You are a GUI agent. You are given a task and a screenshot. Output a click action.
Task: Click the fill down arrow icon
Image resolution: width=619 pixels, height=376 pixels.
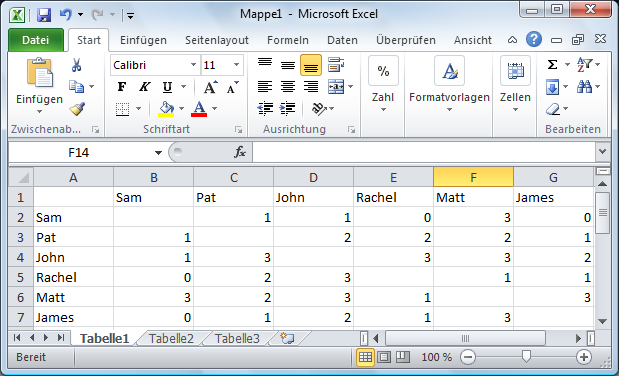click(x=553, y=87)
